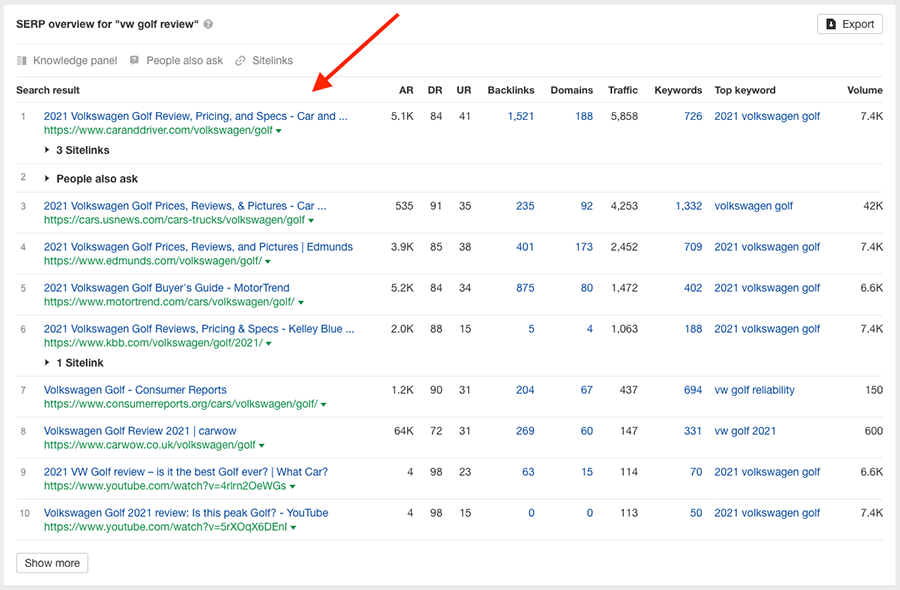Click the Backlinks column header
The image size is (900, 590).
point(511,90)
